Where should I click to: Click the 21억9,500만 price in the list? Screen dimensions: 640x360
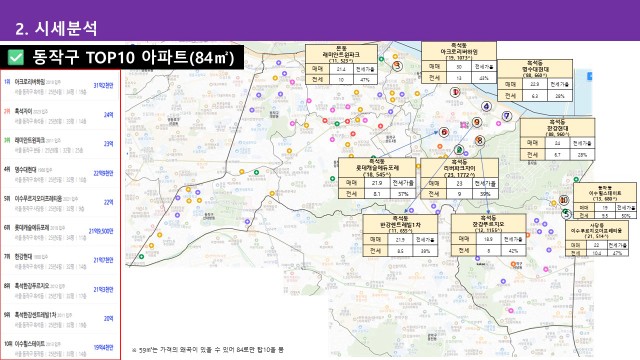point(101,231)
